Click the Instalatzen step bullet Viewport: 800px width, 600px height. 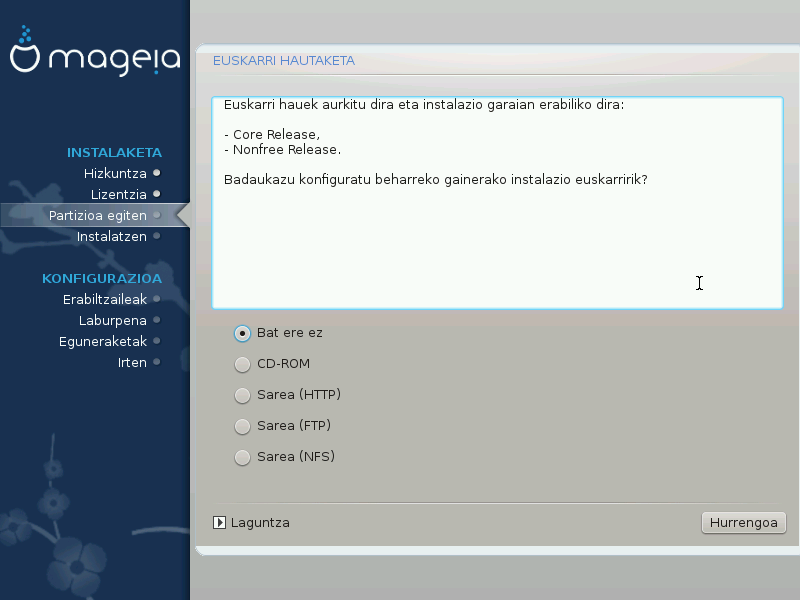click(x=157, y=237)
